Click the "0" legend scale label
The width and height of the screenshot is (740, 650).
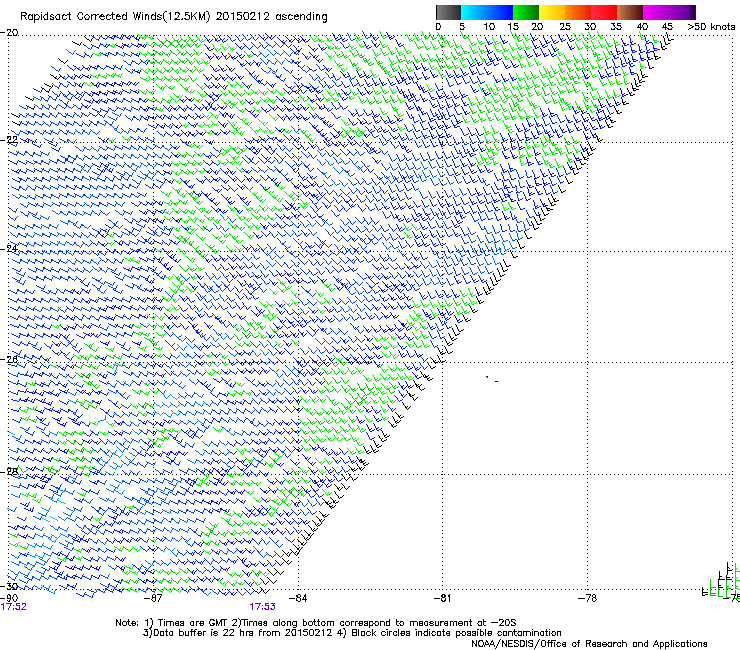(x=438, y=27)
